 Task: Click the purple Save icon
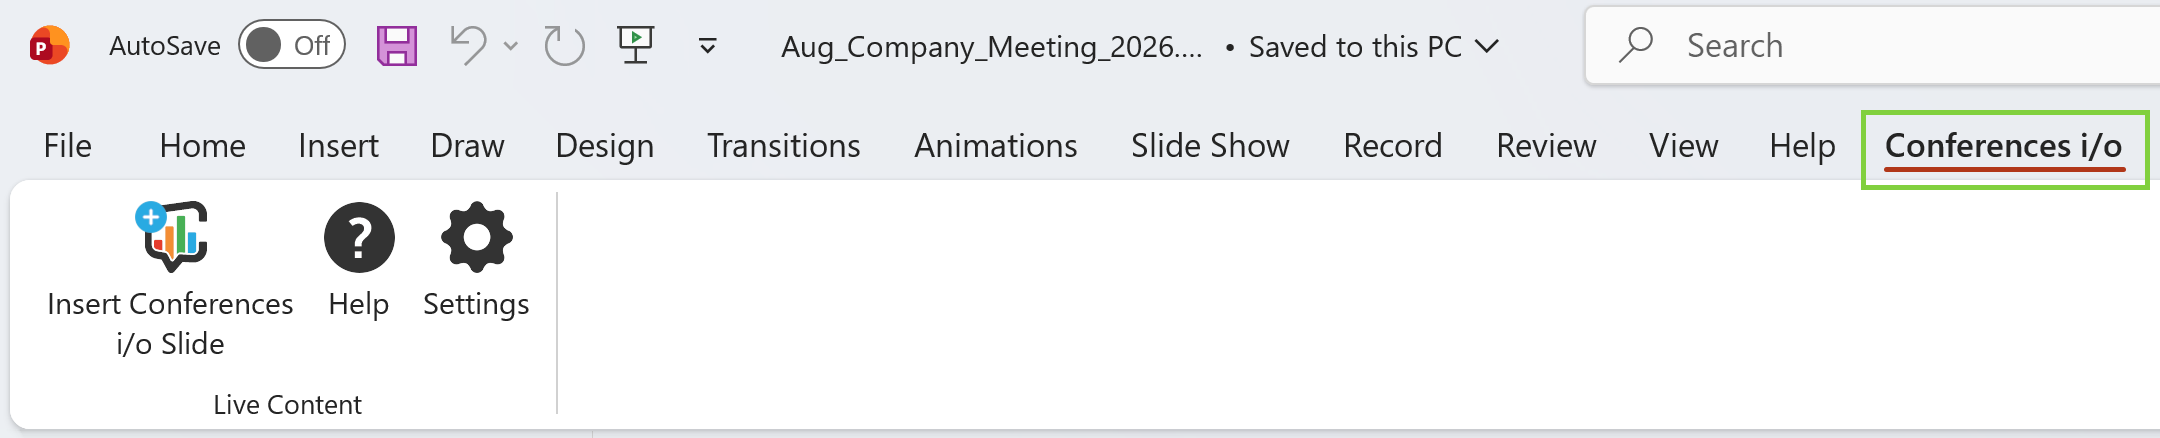pyautogui.click(x=397, y=46)
